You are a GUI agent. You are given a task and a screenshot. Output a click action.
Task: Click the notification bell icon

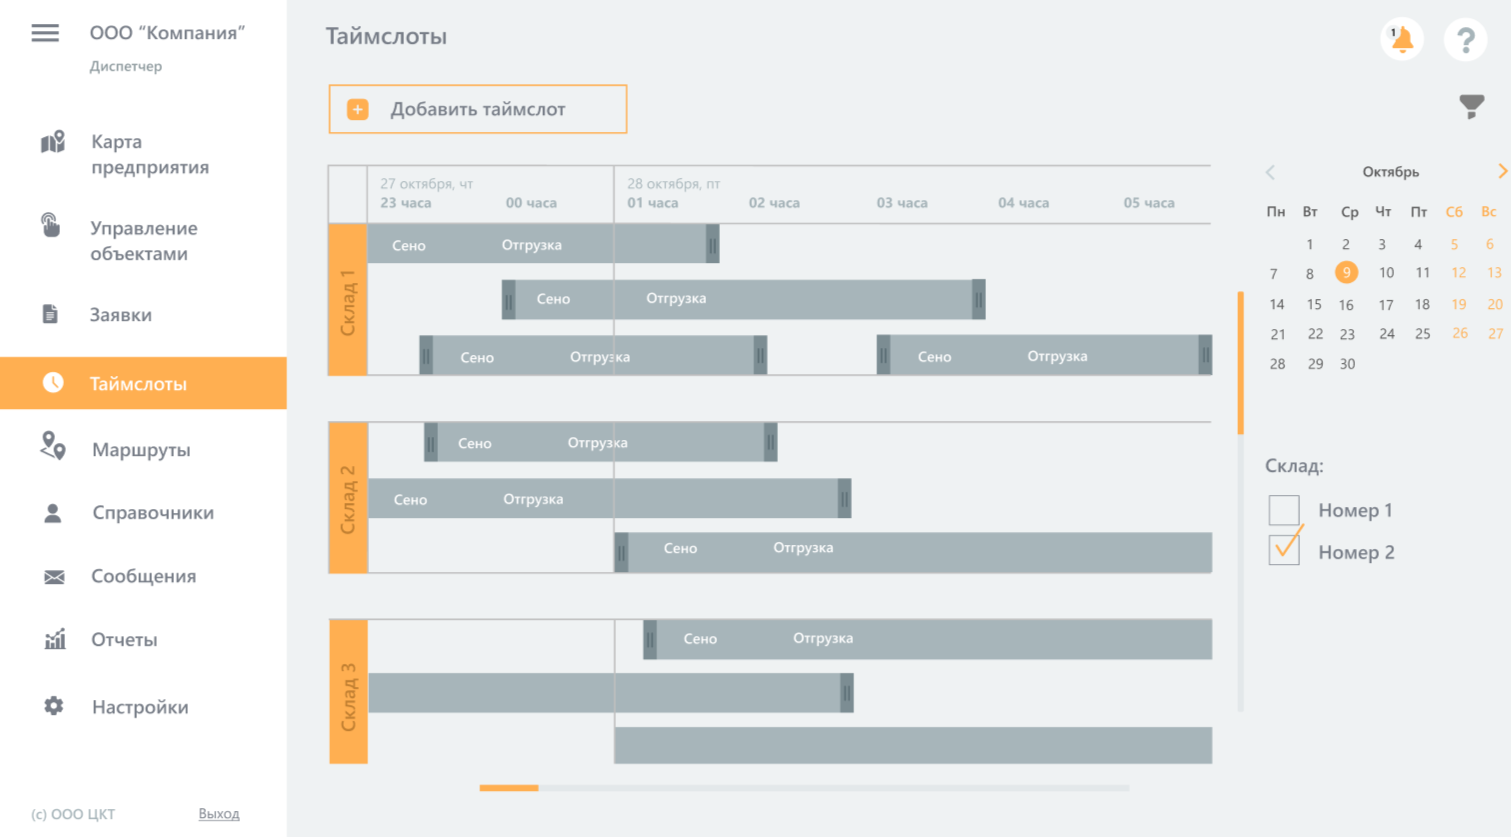tap(1402, 40)
